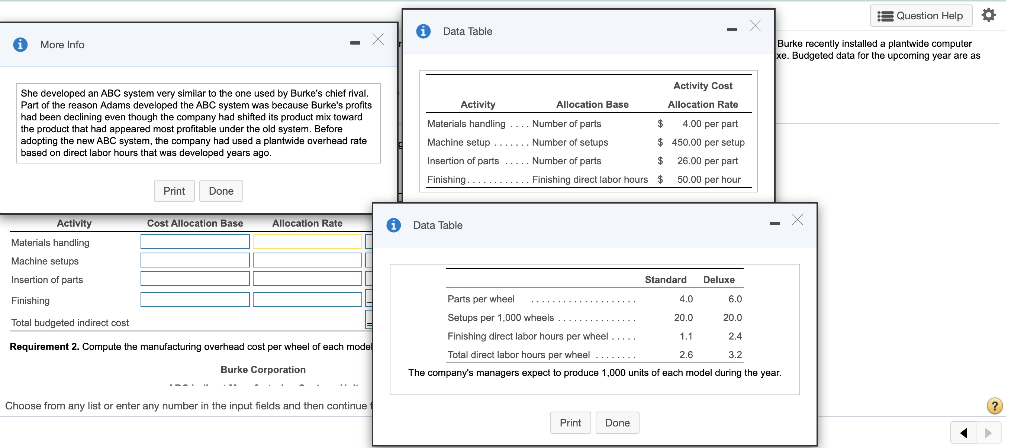Select Machine setups cost allocation base field
1024x448 pixels.
[x=195, y=260]
